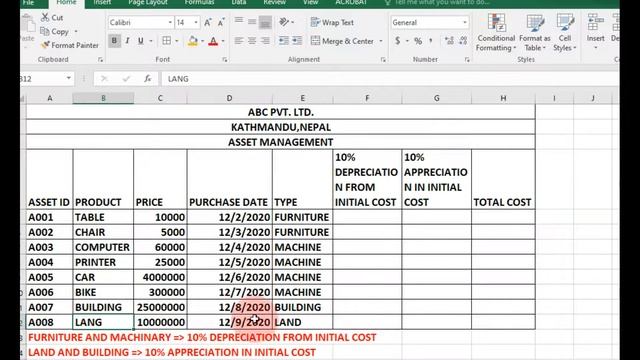
Task: Center text horizontally in the cell
Action: (252, 40)
